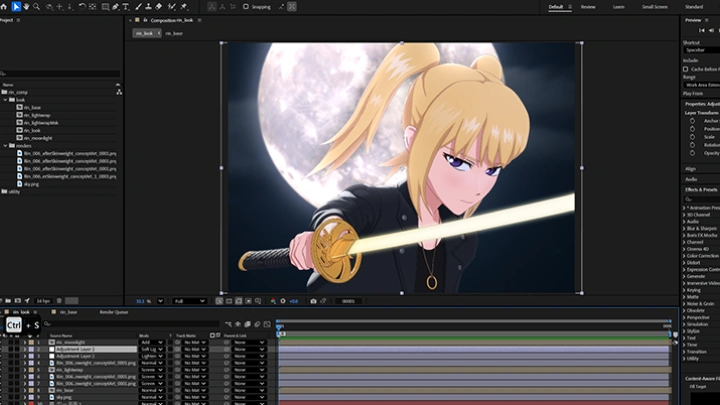Viewport: 720px width, 405px height.
Task: Click the Scale stopwatch in Layer Transform
Action: (692, 137)
